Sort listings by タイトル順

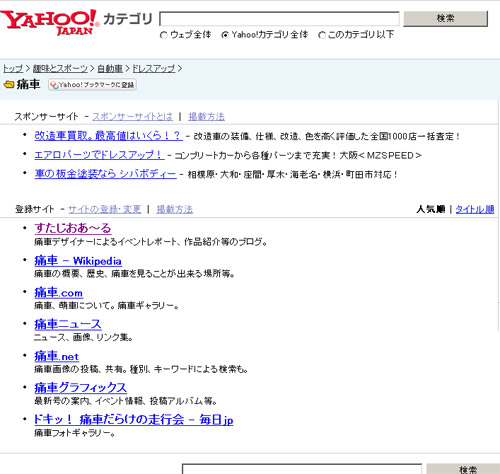tap(475, 209)
